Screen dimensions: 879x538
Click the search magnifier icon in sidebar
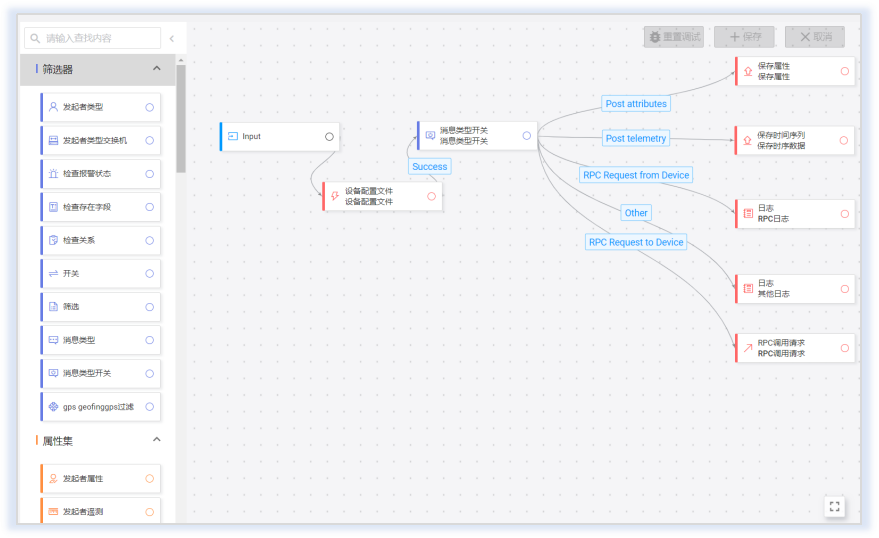(35, 38)
